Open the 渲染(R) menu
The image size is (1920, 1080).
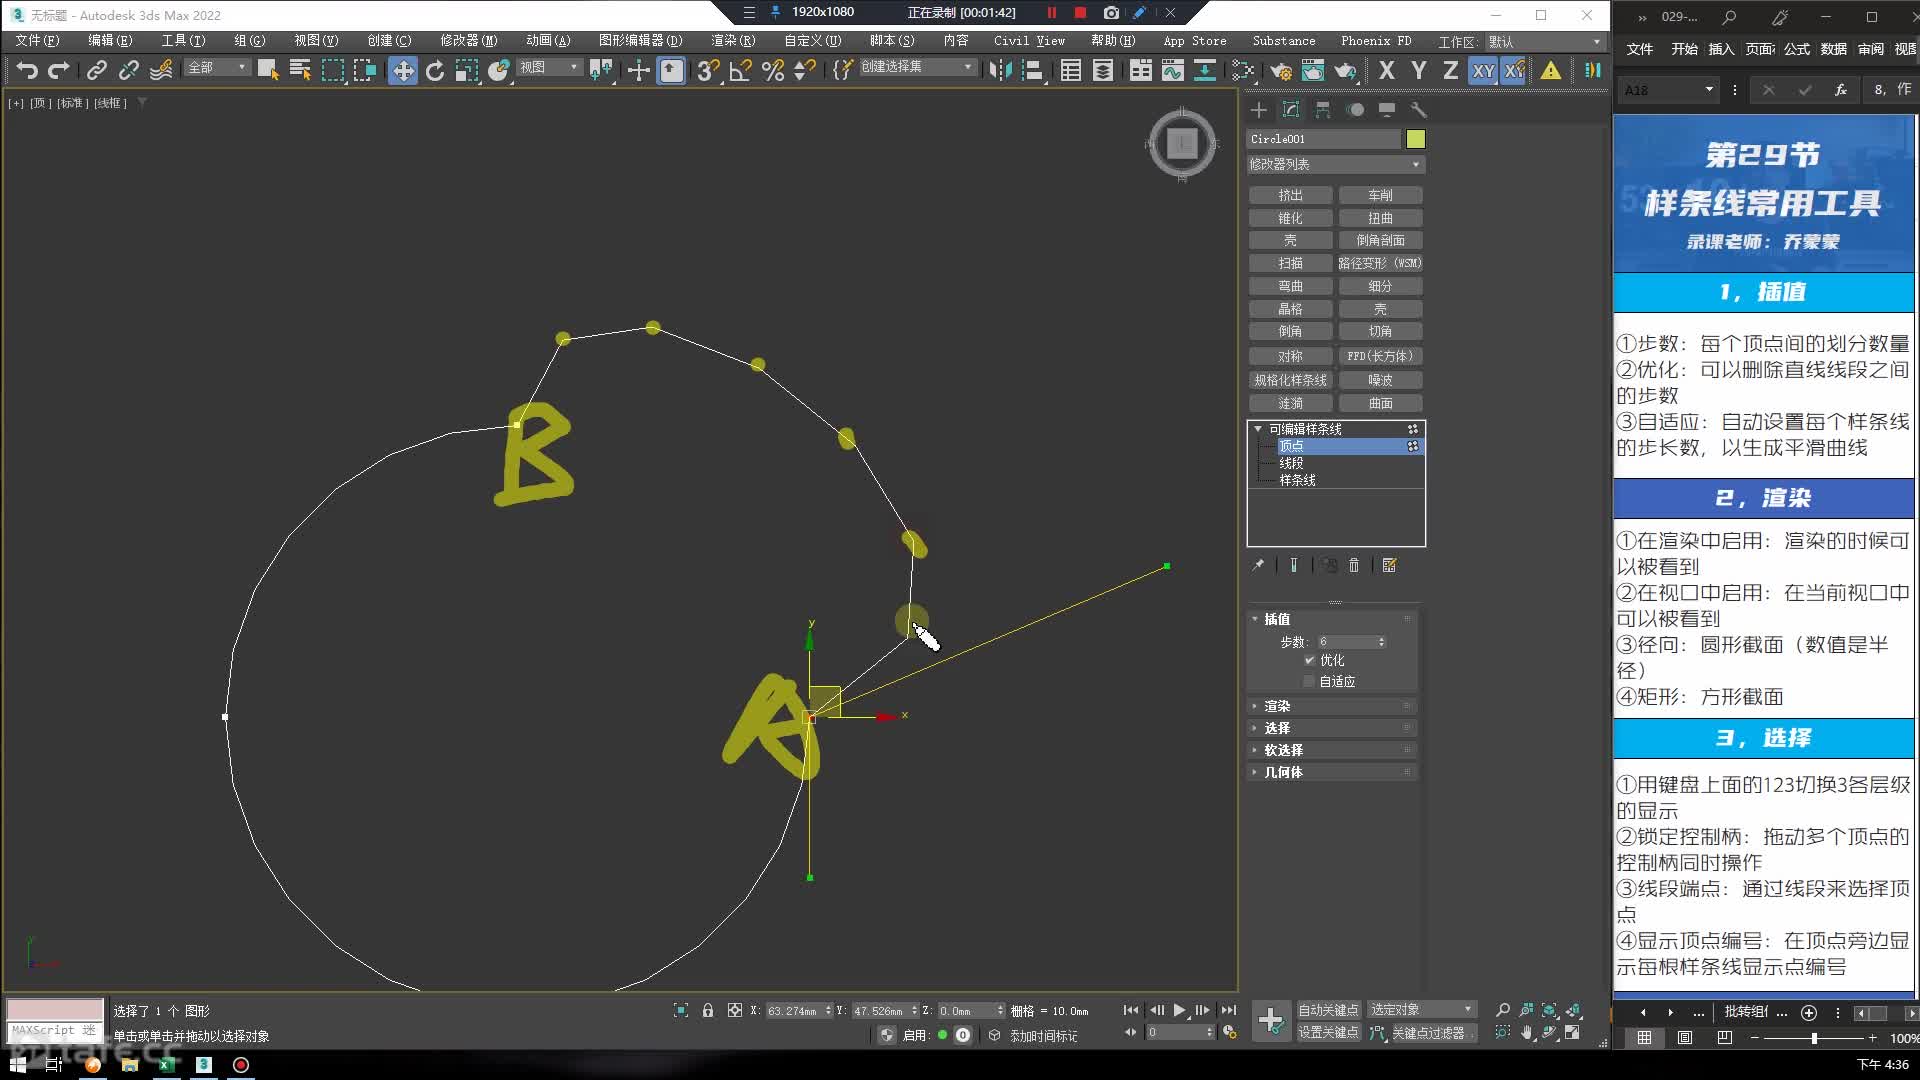733,41
